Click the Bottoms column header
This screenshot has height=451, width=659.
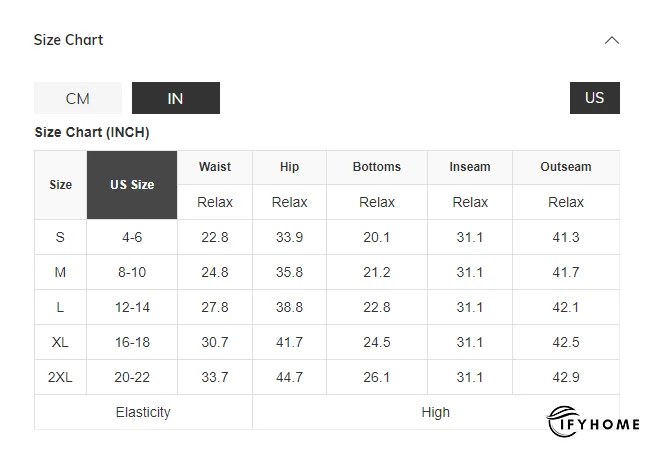(x=377, y=167)
